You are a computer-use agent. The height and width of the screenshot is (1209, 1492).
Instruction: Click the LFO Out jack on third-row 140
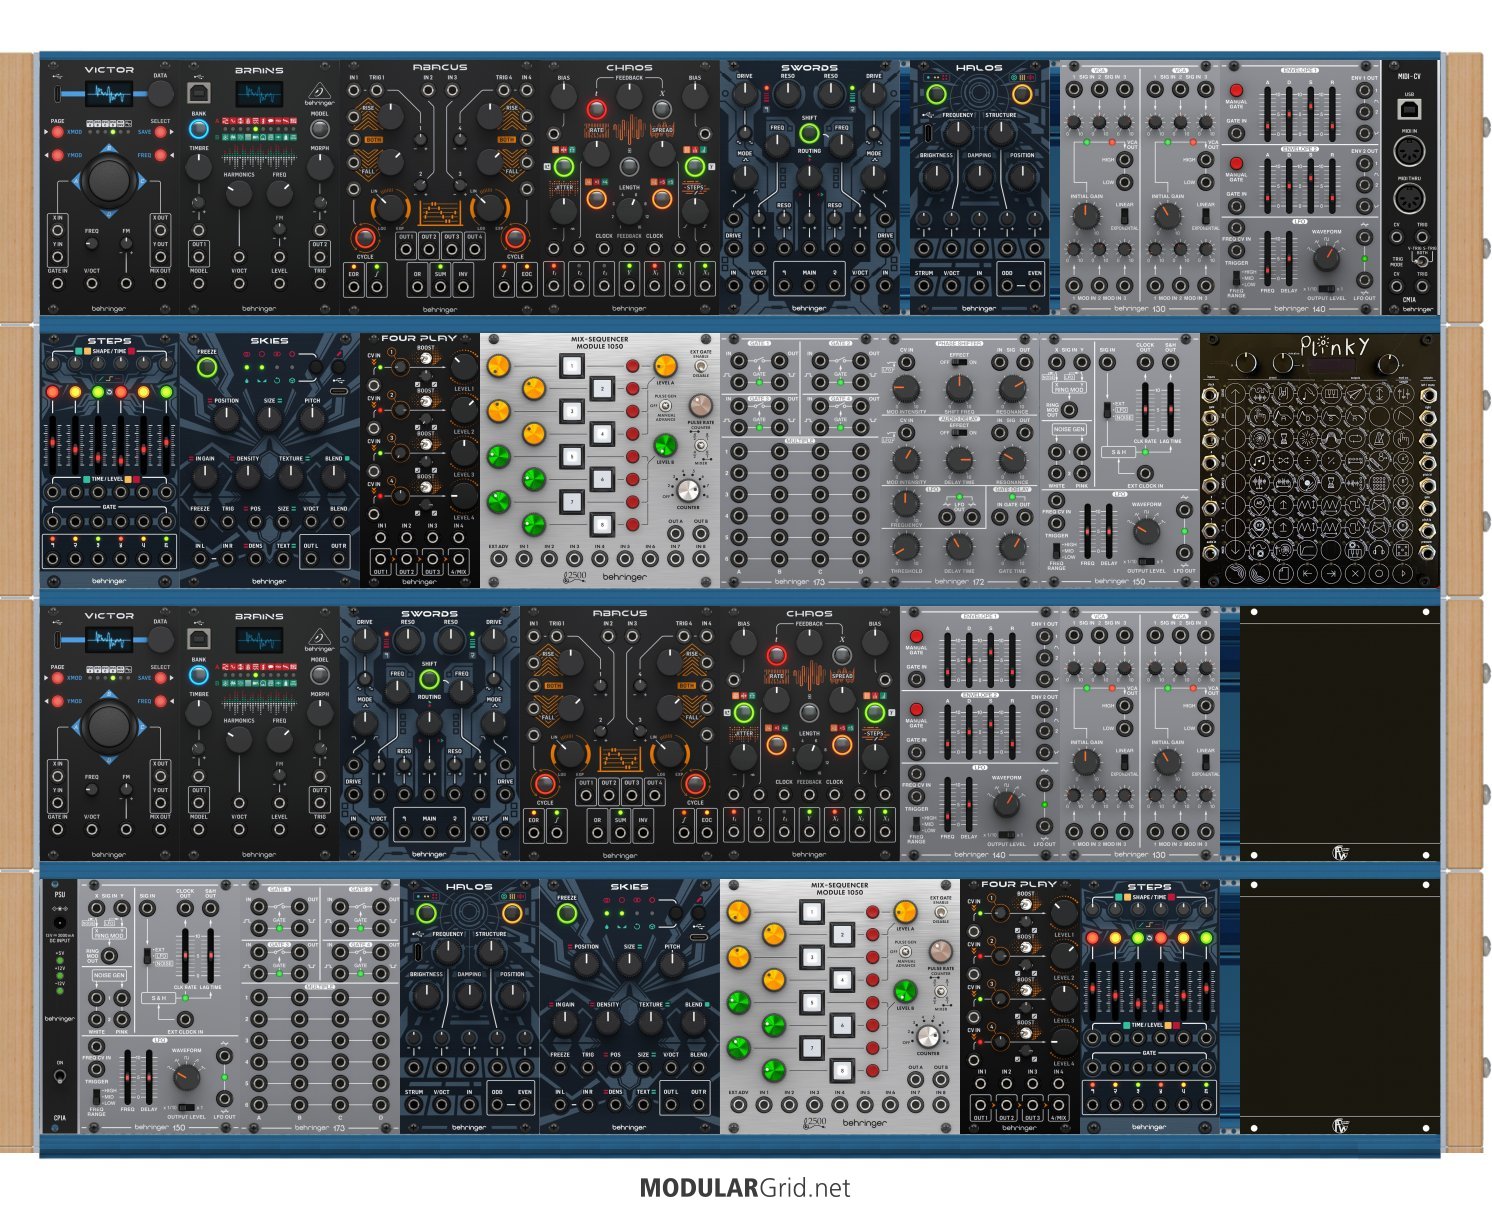coord(1045,826)
